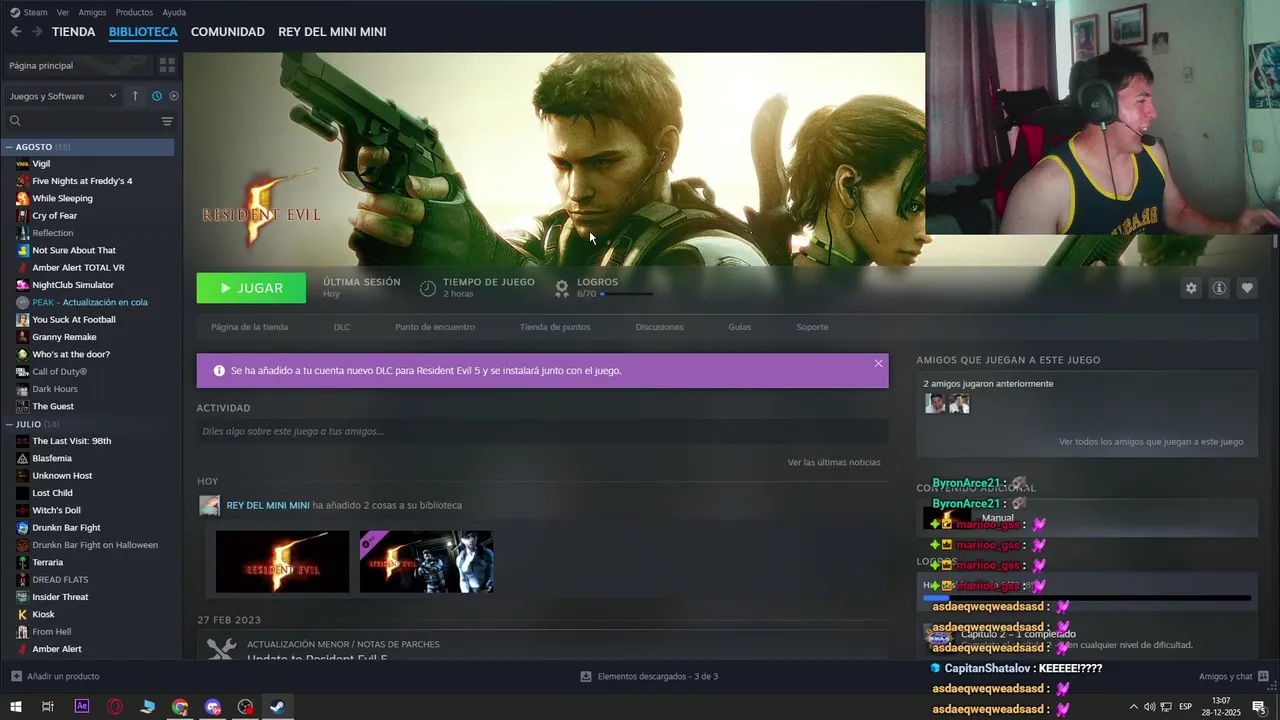Open game information icon
1280x720 pixels.
click(x=1219, y=288)
